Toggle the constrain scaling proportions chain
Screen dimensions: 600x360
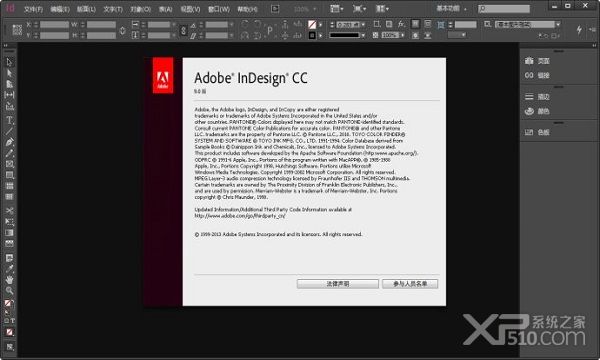tap(183, 30)
